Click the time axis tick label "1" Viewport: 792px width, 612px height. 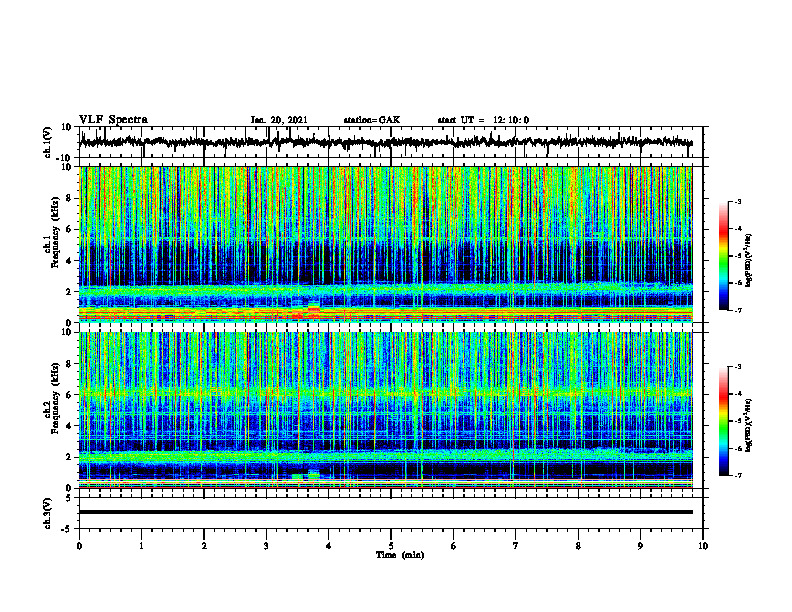tap(141, 546)
